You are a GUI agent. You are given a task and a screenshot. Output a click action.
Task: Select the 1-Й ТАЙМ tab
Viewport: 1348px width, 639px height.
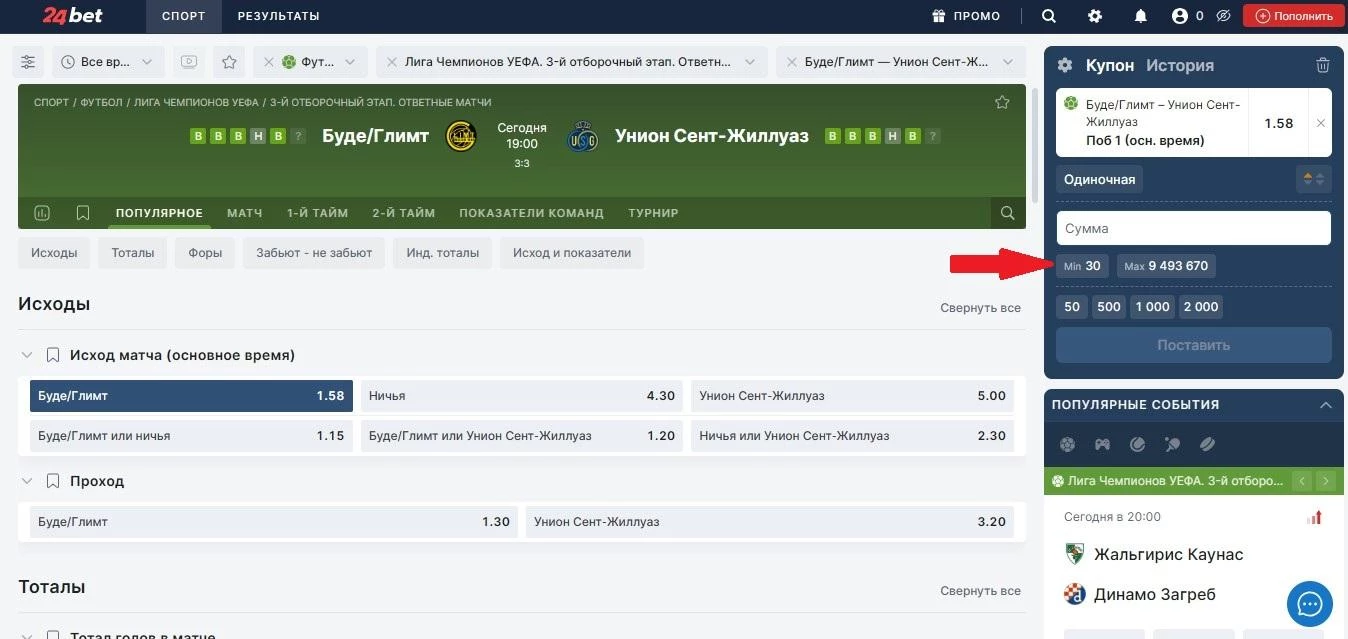[317, 213]
